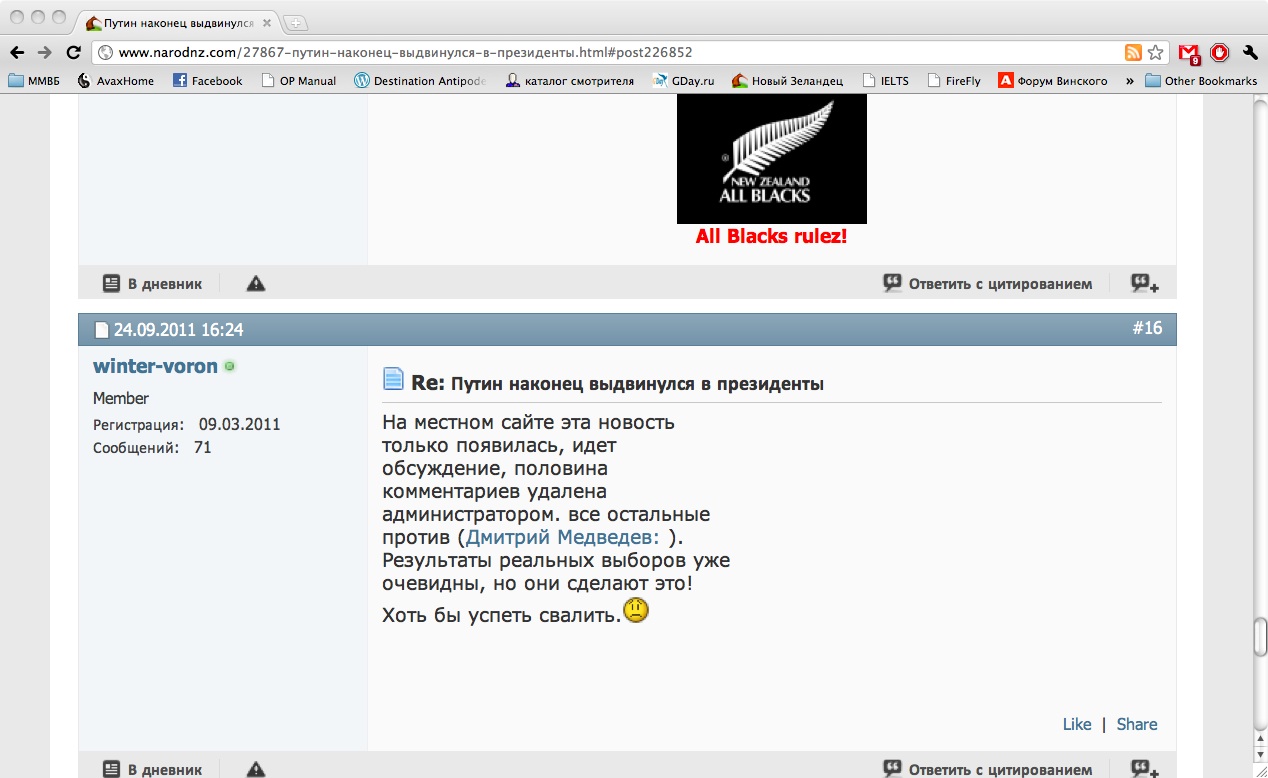Go back with the browser back arrow
This screenshot has width=1268, height=778.
[x=18, y=52]
